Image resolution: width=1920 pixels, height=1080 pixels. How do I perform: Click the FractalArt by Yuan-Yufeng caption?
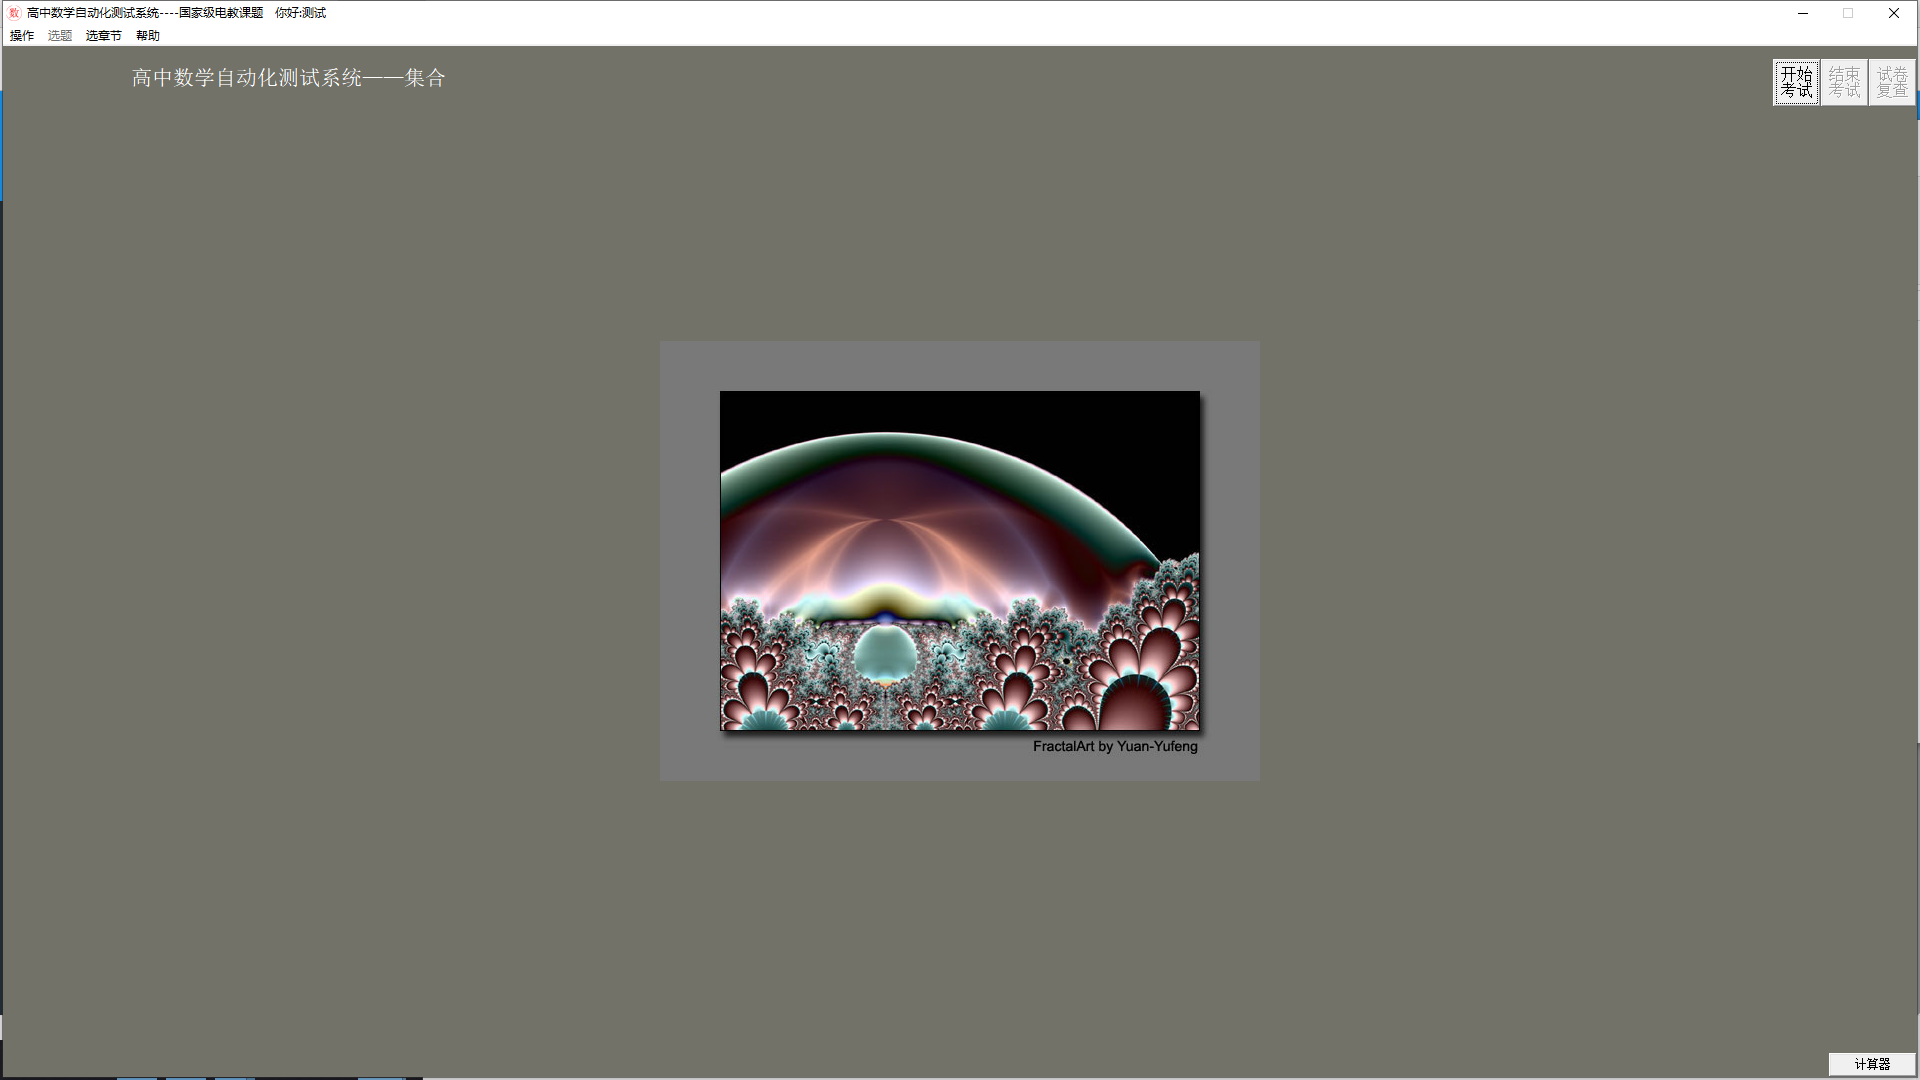[1114, 747]
